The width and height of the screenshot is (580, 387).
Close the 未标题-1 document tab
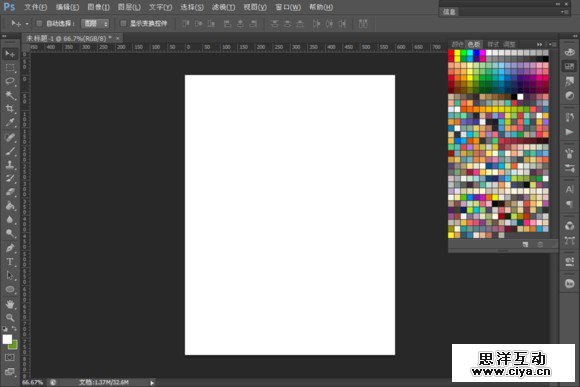pos(118,38)
